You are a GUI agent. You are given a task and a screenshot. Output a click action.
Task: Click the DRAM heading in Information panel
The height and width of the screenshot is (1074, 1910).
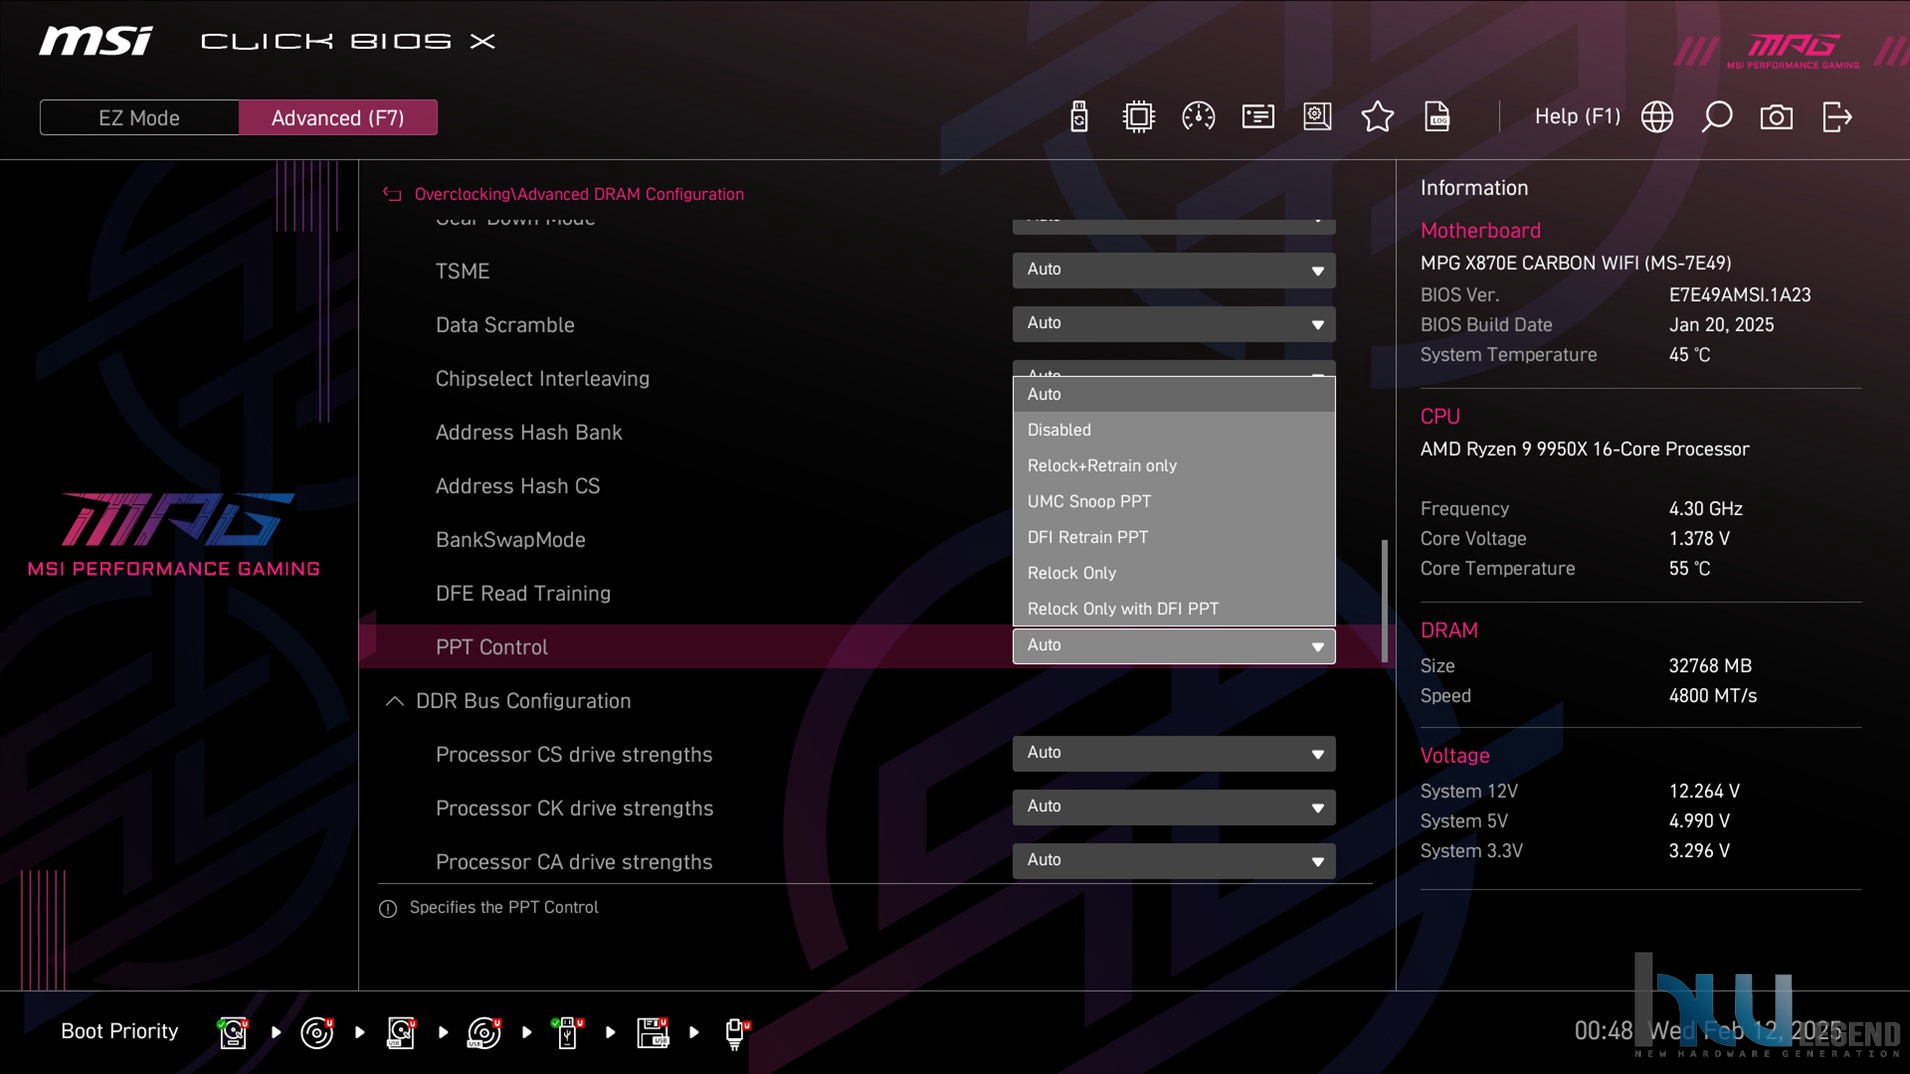tap(1449, 630)
